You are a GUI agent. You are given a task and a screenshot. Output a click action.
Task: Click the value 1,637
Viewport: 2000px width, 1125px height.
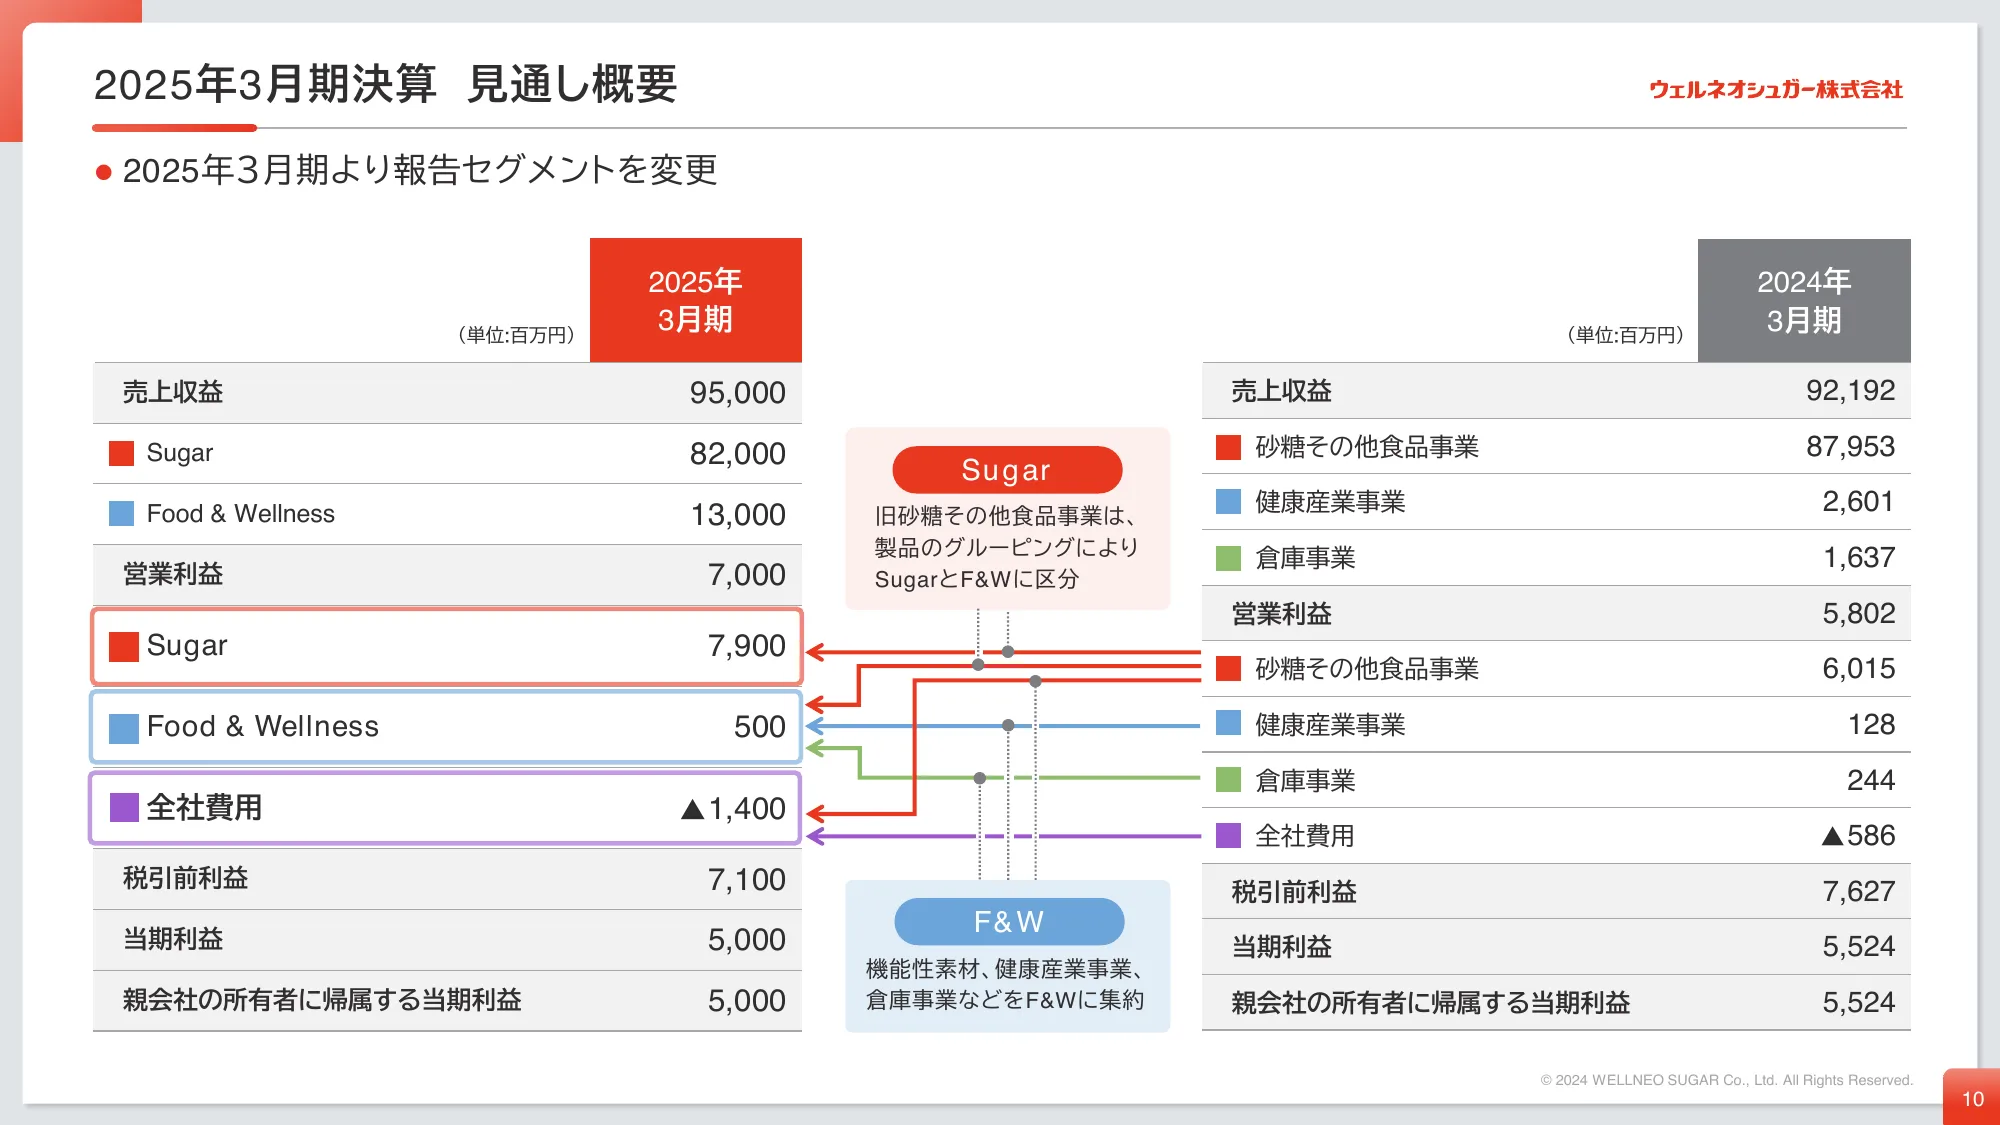coord(1858,558)
